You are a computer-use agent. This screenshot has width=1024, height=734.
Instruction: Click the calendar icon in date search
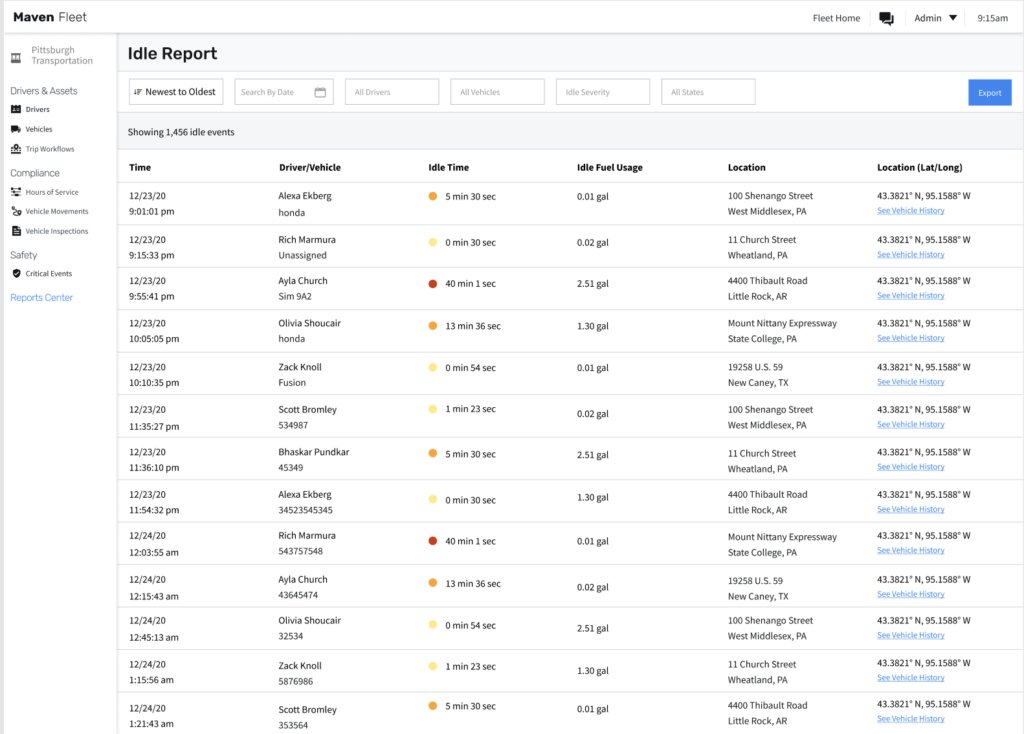[x=320, y=92]
